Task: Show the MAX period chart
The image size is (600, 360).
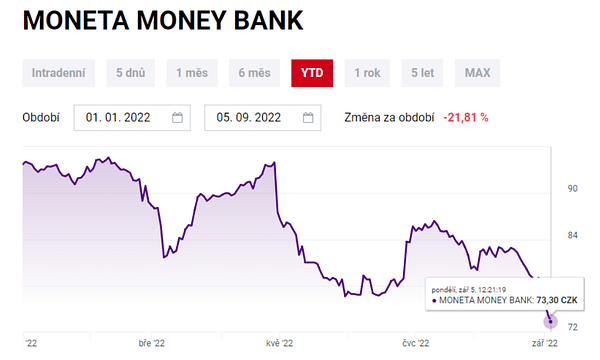Action: click(477, 73)
